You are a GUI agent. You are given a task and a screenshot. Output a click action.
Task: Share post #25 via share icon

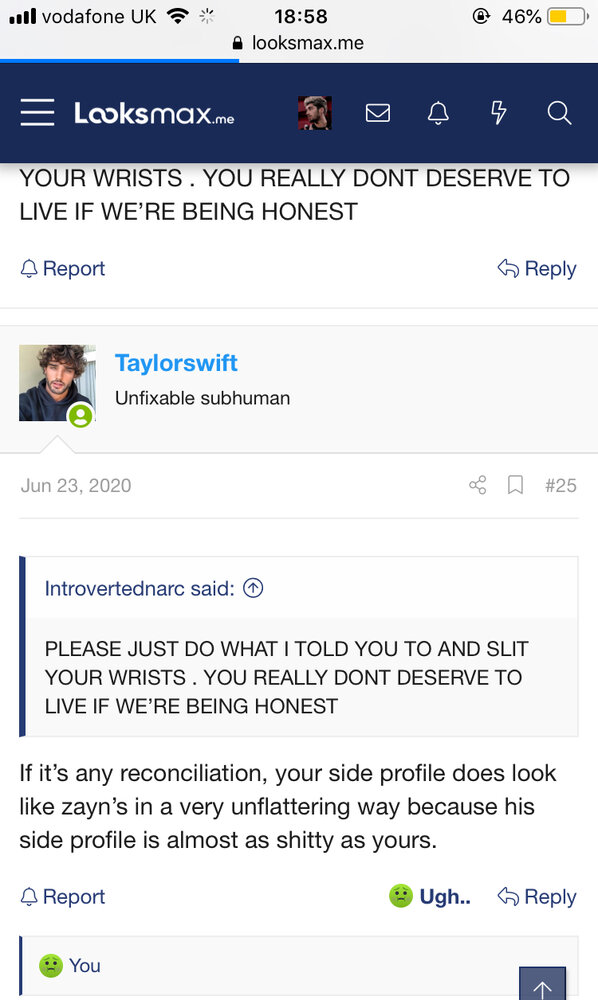[x=478, y=485]
